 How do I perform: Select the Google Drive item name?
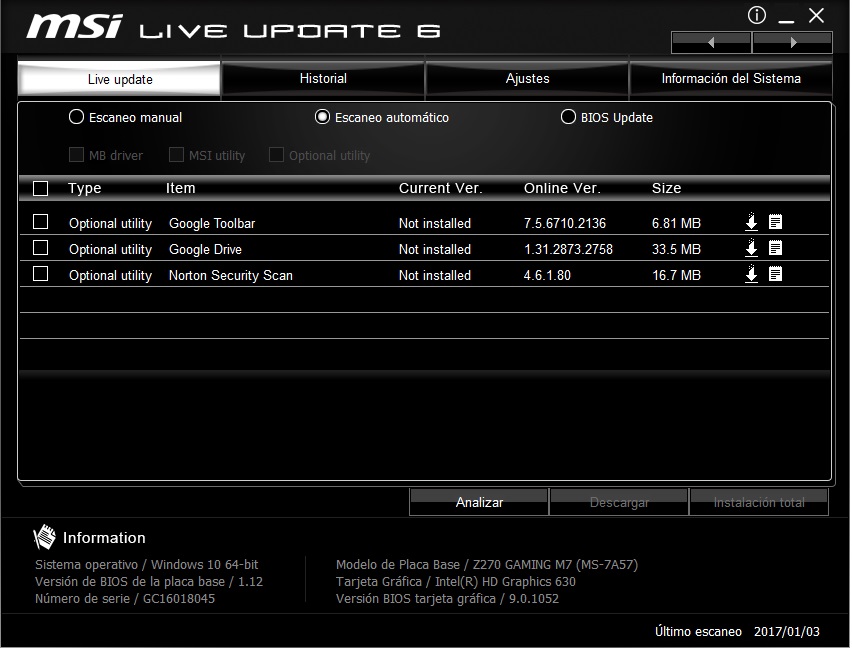[205, 249]
